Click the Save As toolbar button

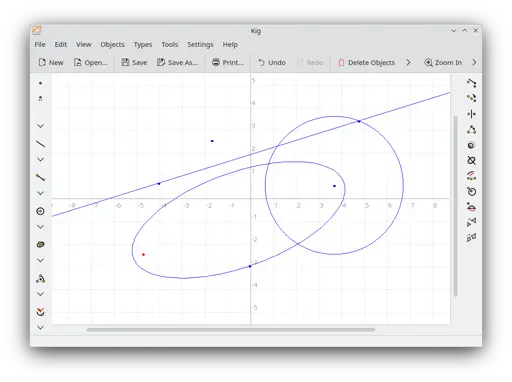click(177, 62)
